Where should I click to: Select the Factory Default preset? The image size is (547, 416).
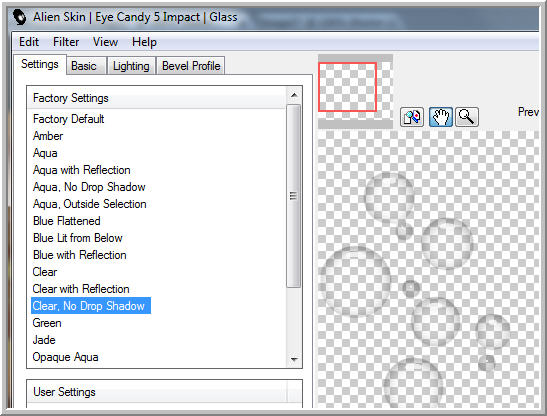pyautogui.click(x=68, y=119)
